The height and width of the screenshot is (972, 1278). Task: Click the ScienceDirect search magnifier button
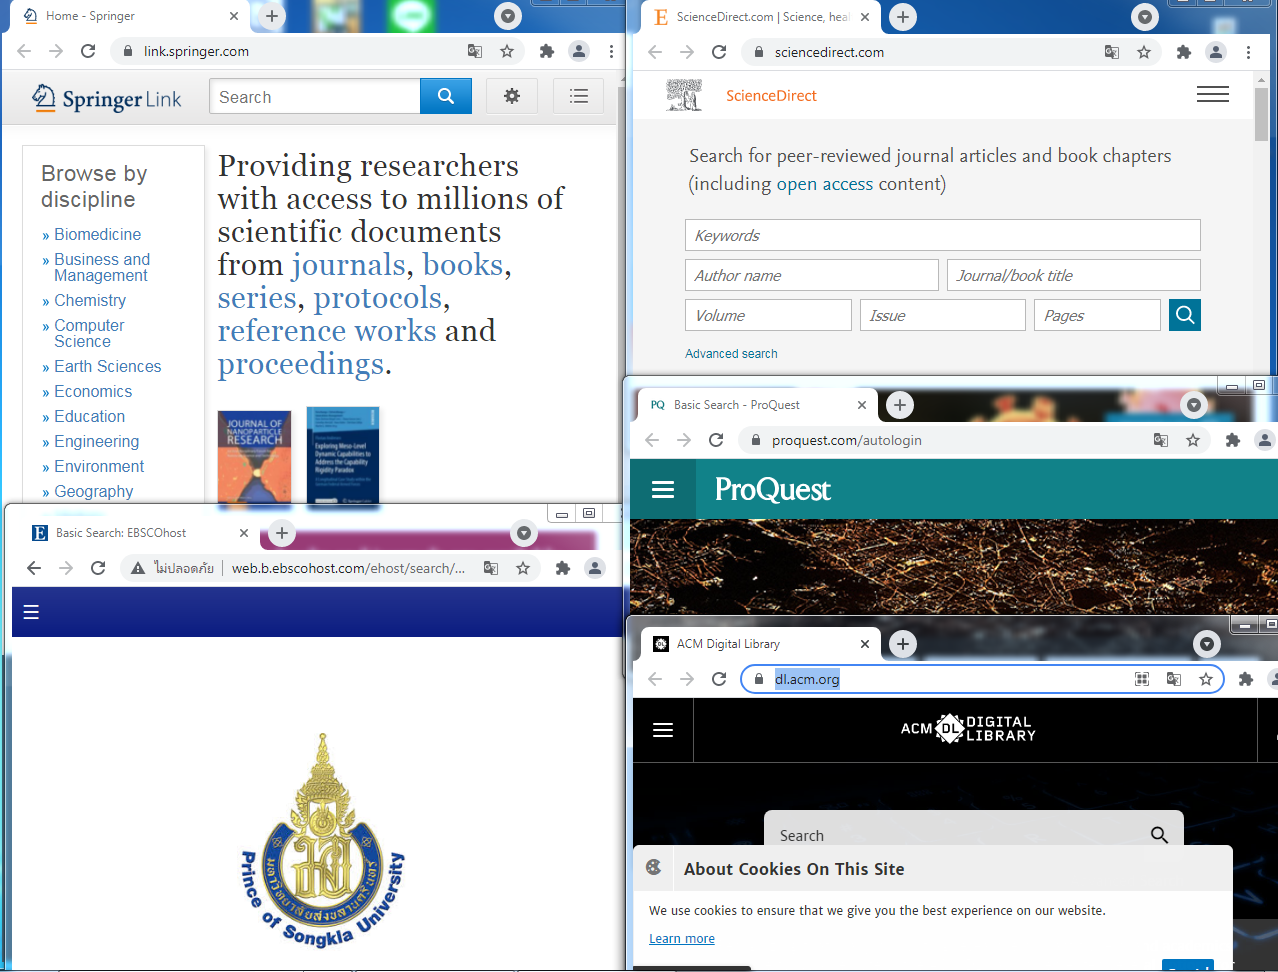tap(1185, 315)
